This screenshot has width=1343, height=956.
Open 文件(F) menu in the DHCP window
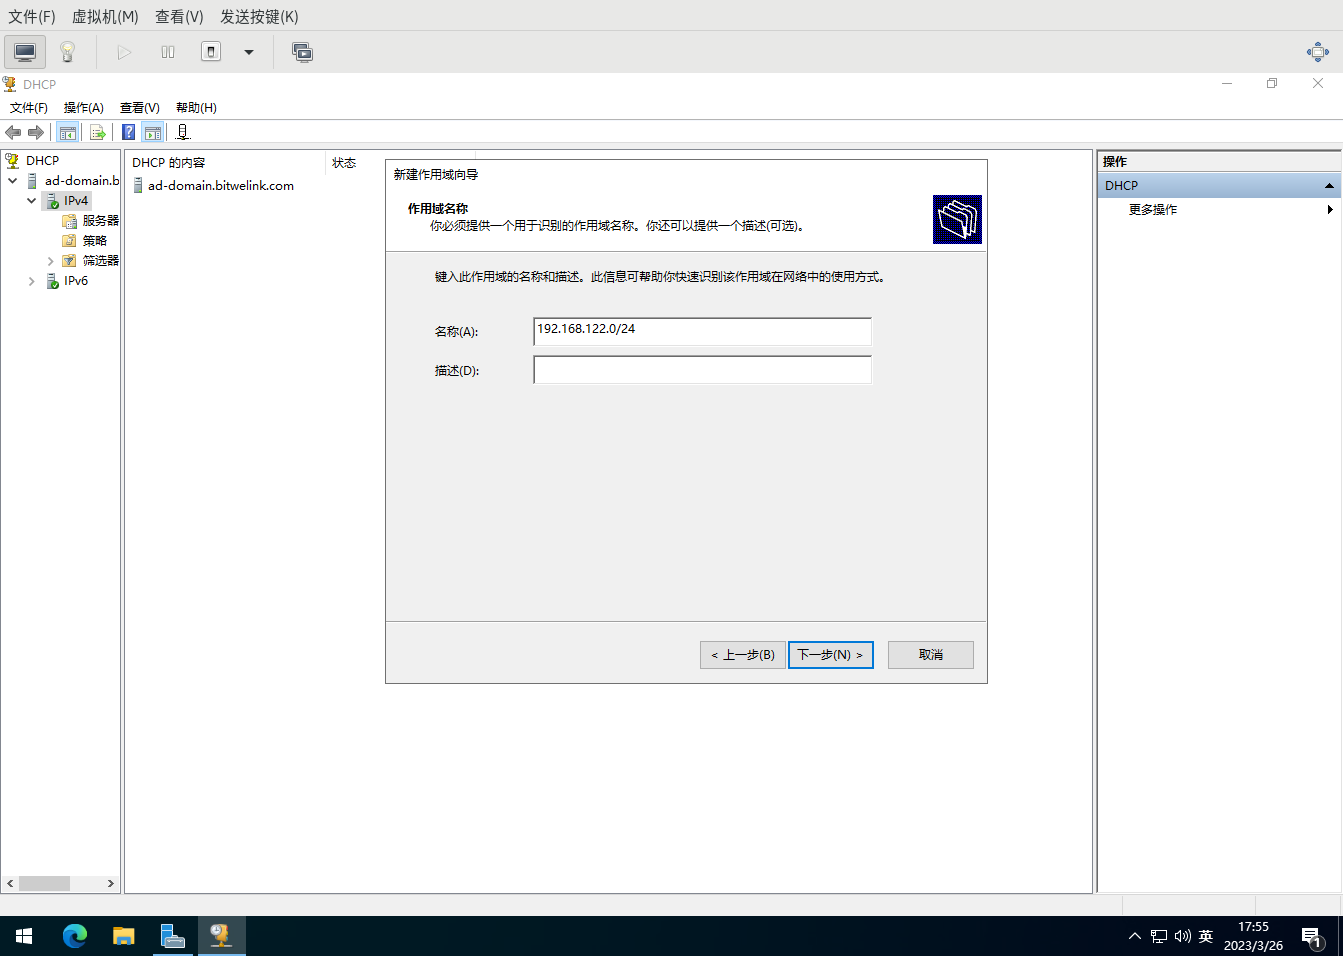click(x=29, y=108)
